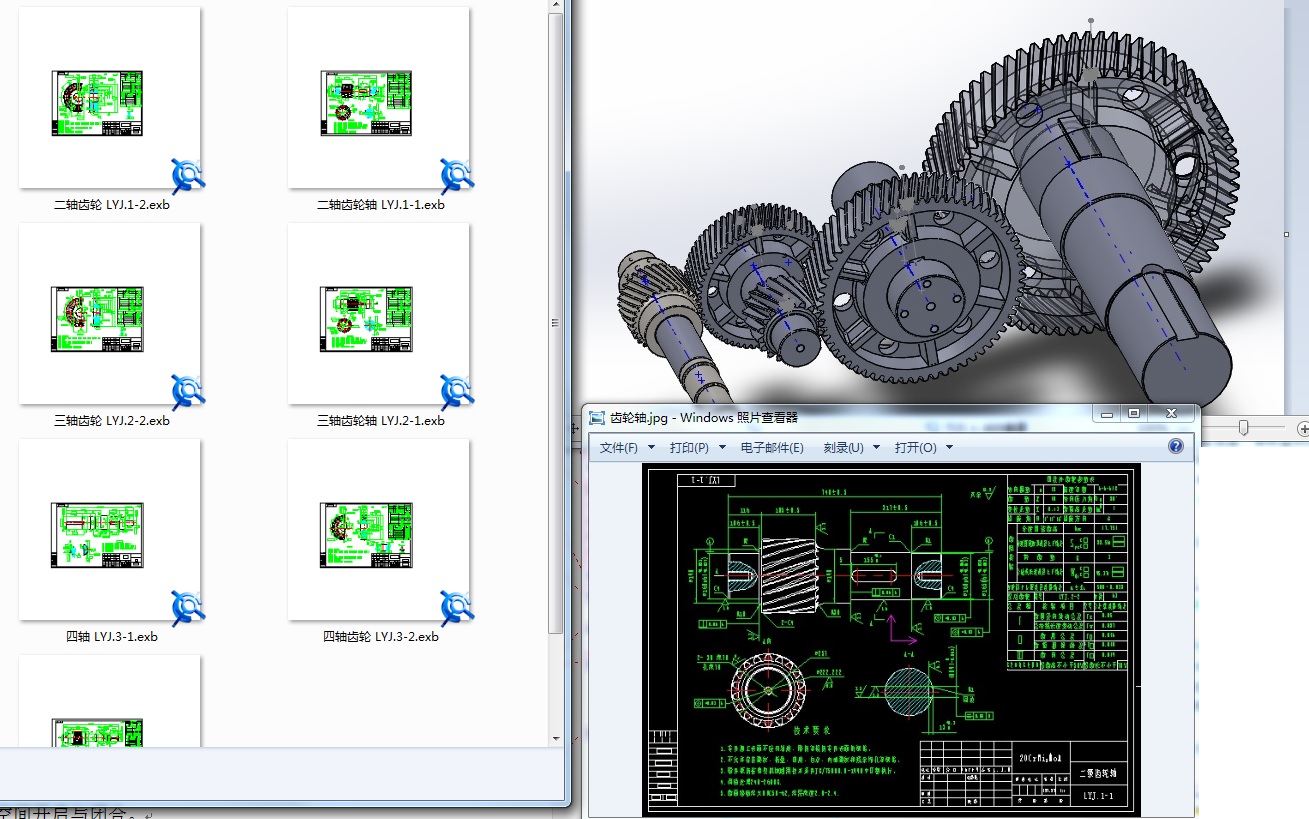This screenshot has width=1309, height=819.
Task: Click the file name 二轴齿轮 LYJ.1-2.exb
Action: pos(112,205)
